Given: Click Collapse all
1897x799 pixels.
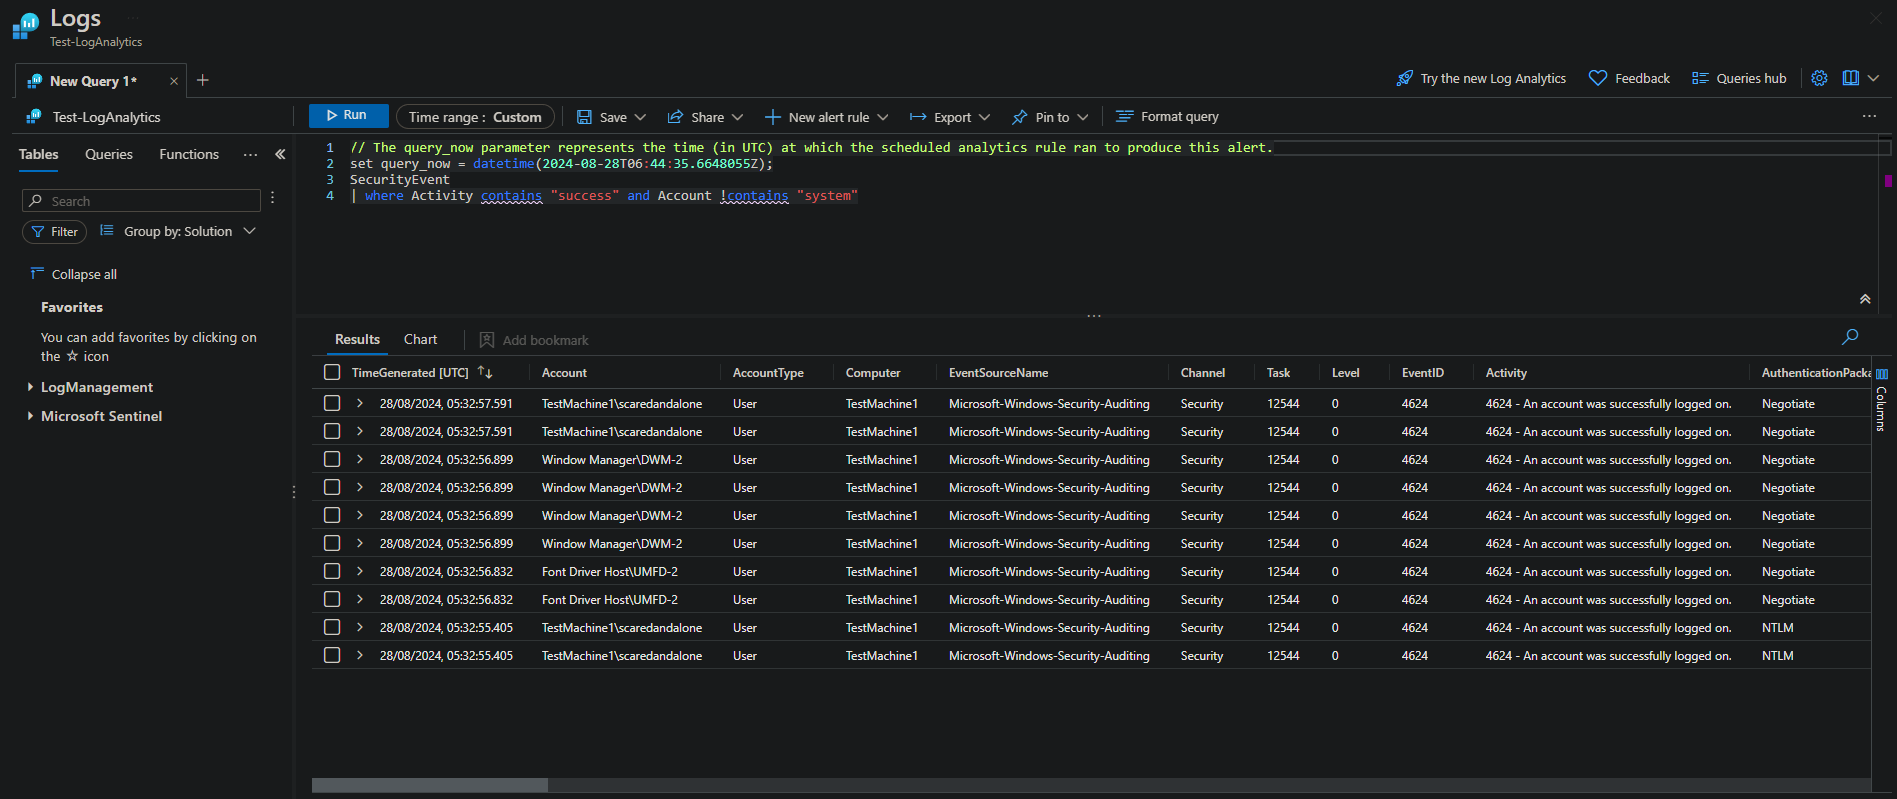Looking at the screenshot, I should pyautogui.click(x=73, y=274).
